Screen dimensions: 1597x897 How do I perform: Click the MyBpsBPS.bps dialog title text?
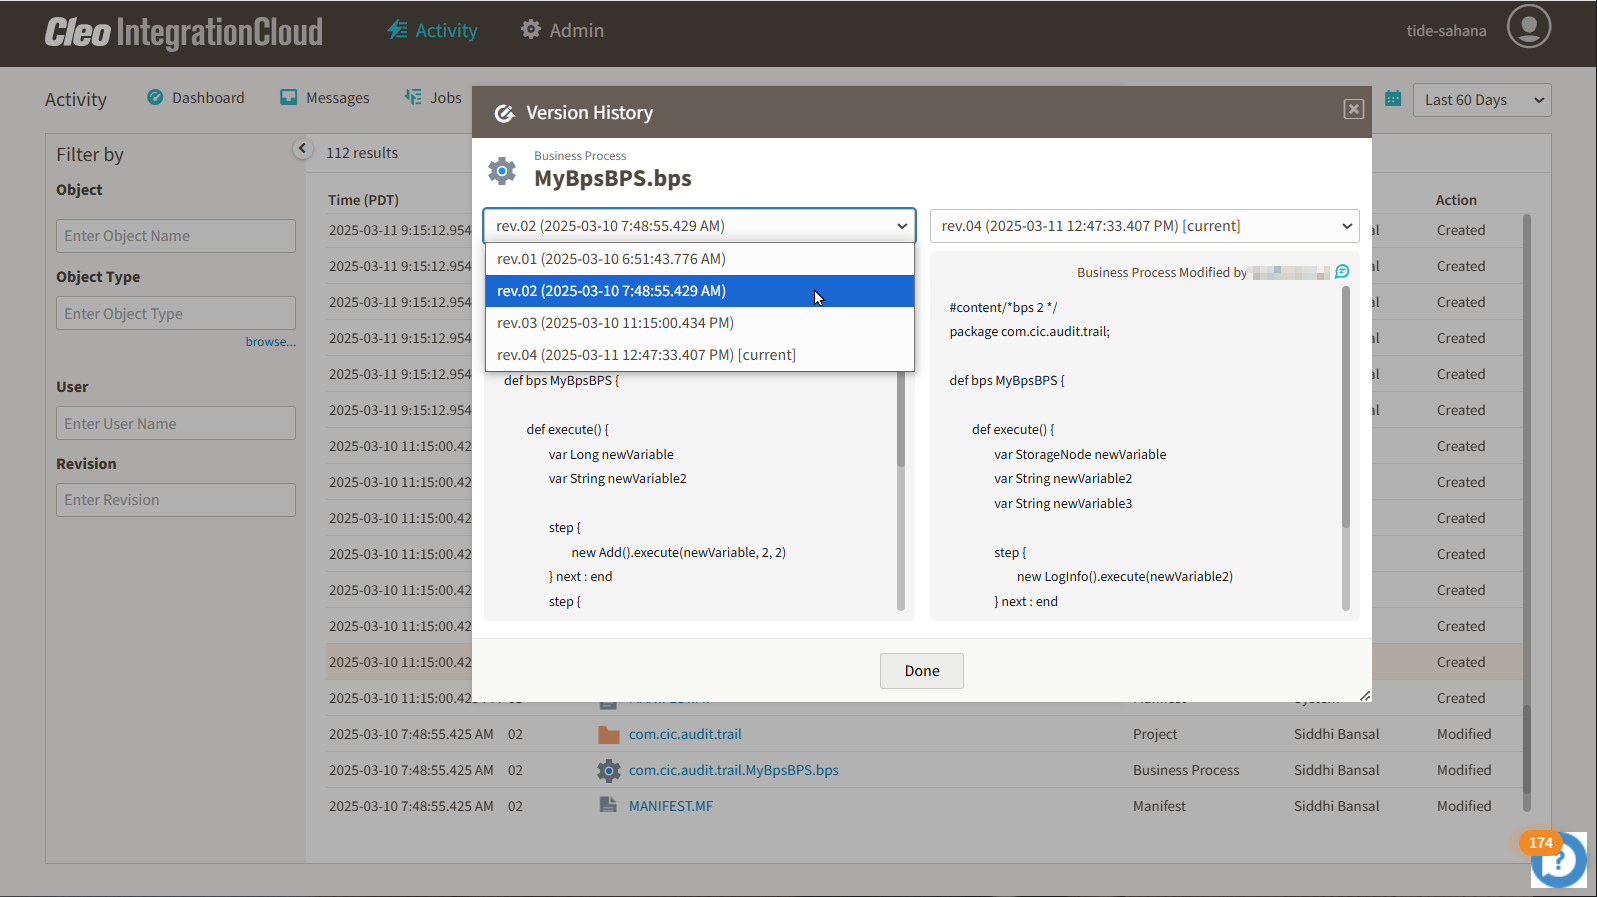pos(613,178)
